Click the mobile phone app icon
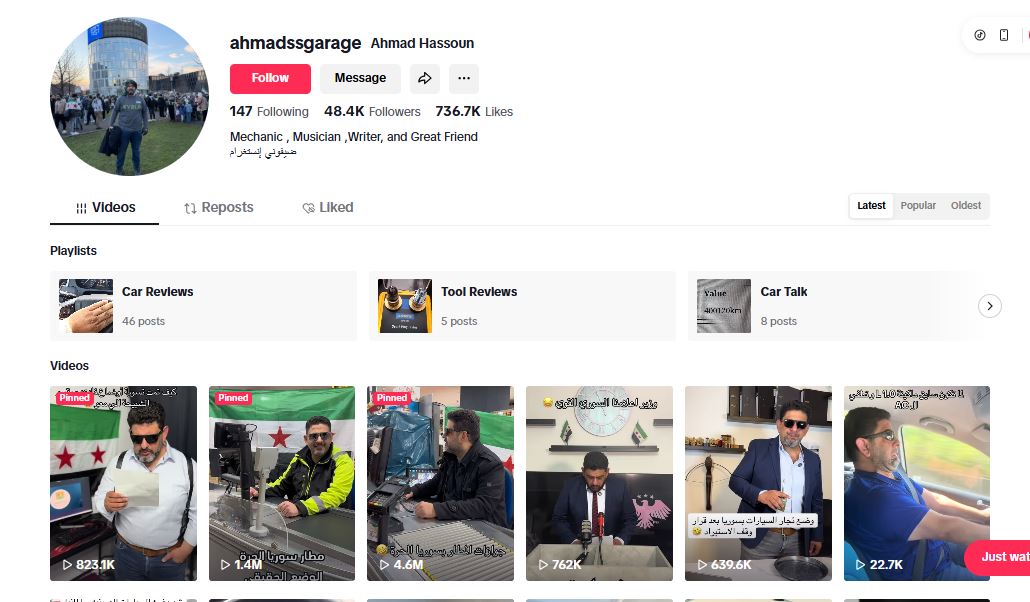 pos(1004,35)
